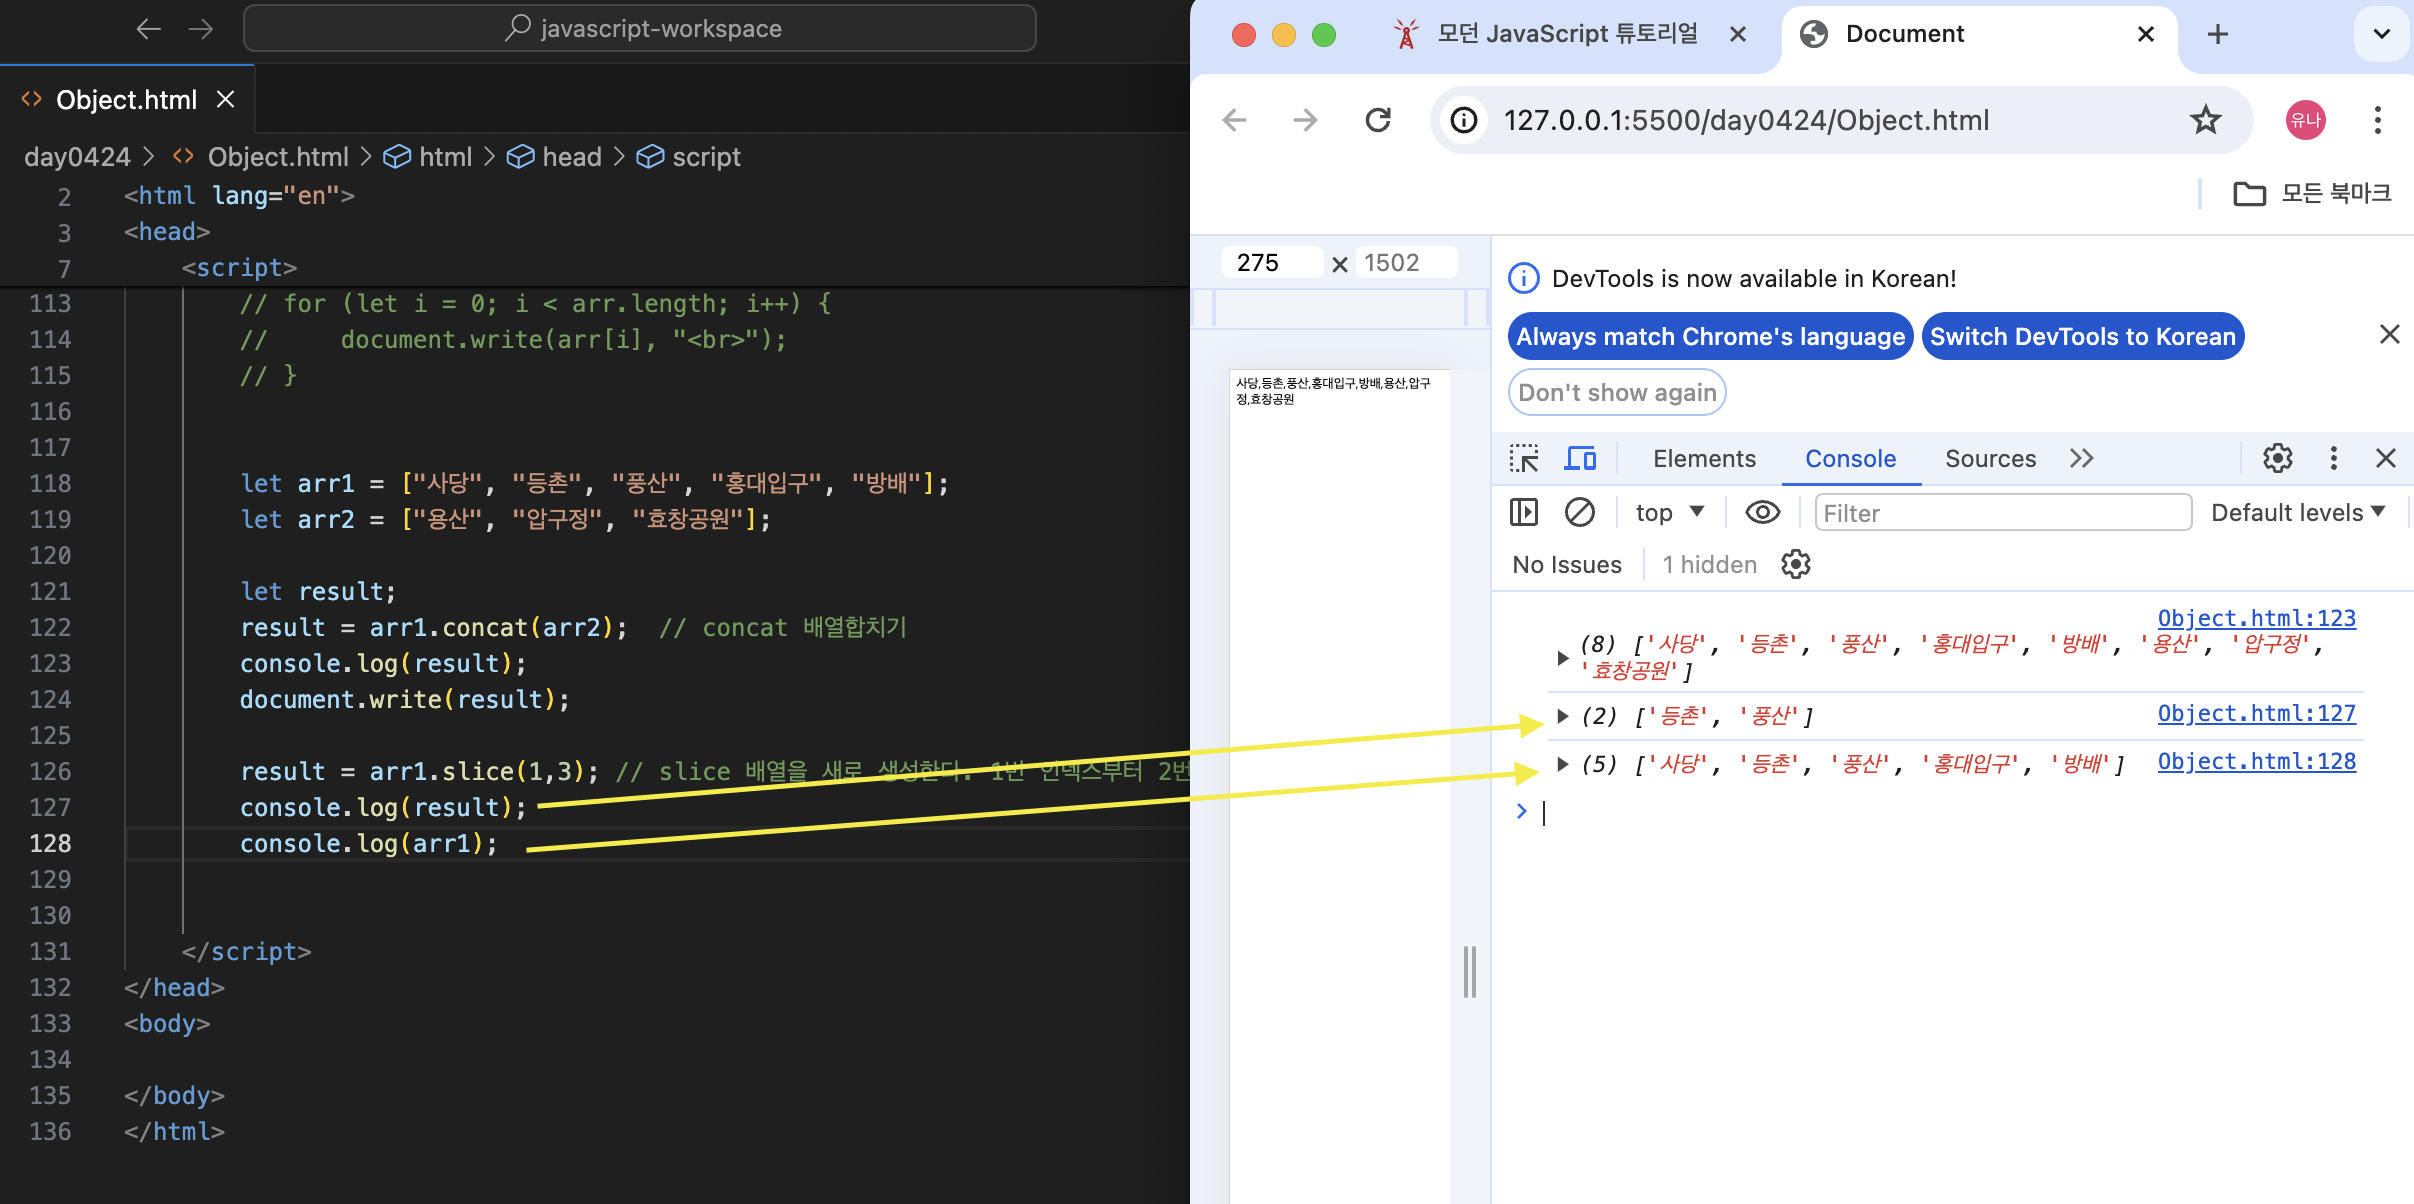This screenshot has height=1204, width=2414.
Task: Clear the console with the ban icon
Action: (1579, 513)
